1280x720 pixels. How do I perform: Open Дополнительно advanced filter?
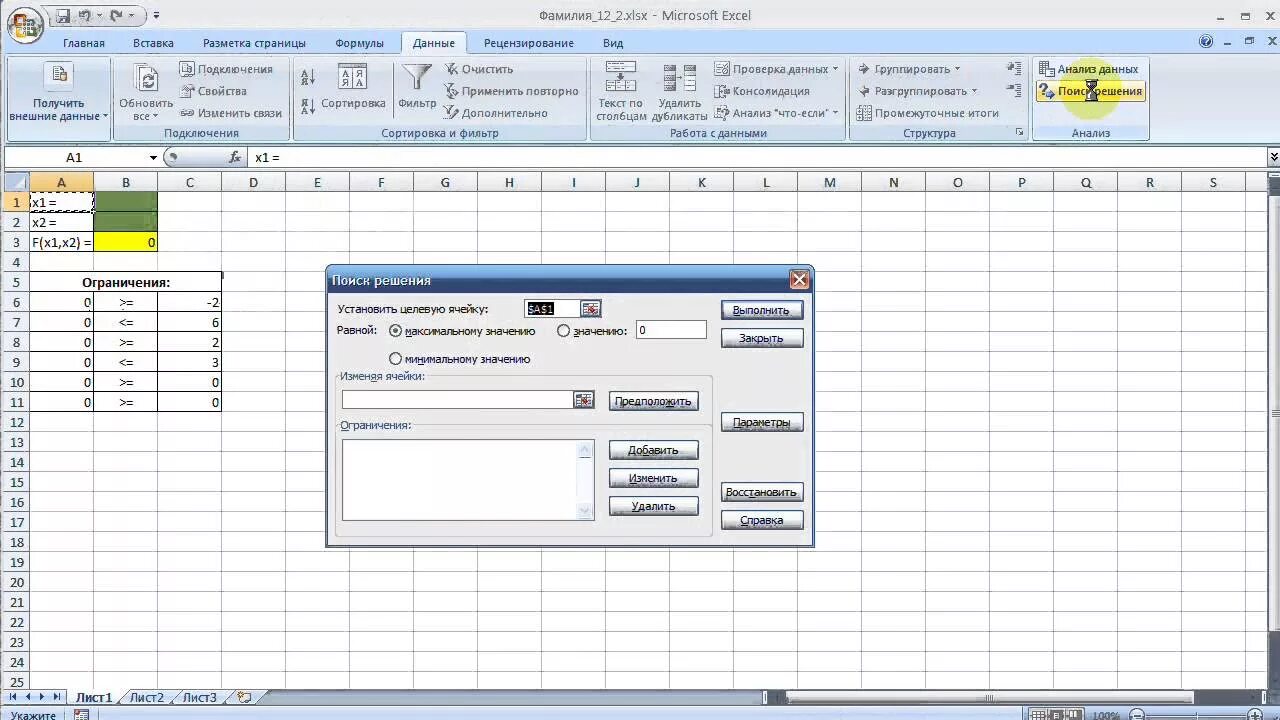[496, 113]
